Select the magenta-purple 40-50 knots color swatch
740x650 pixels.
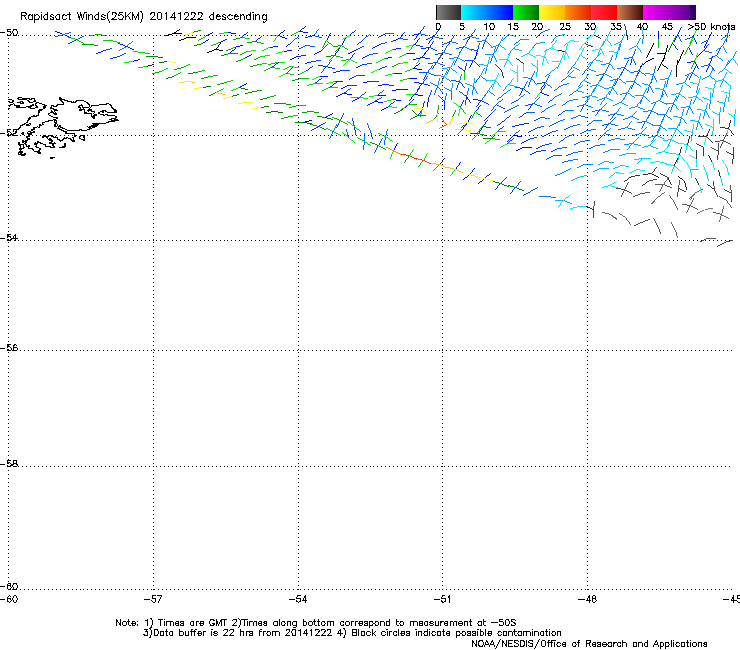pos(669,12)
